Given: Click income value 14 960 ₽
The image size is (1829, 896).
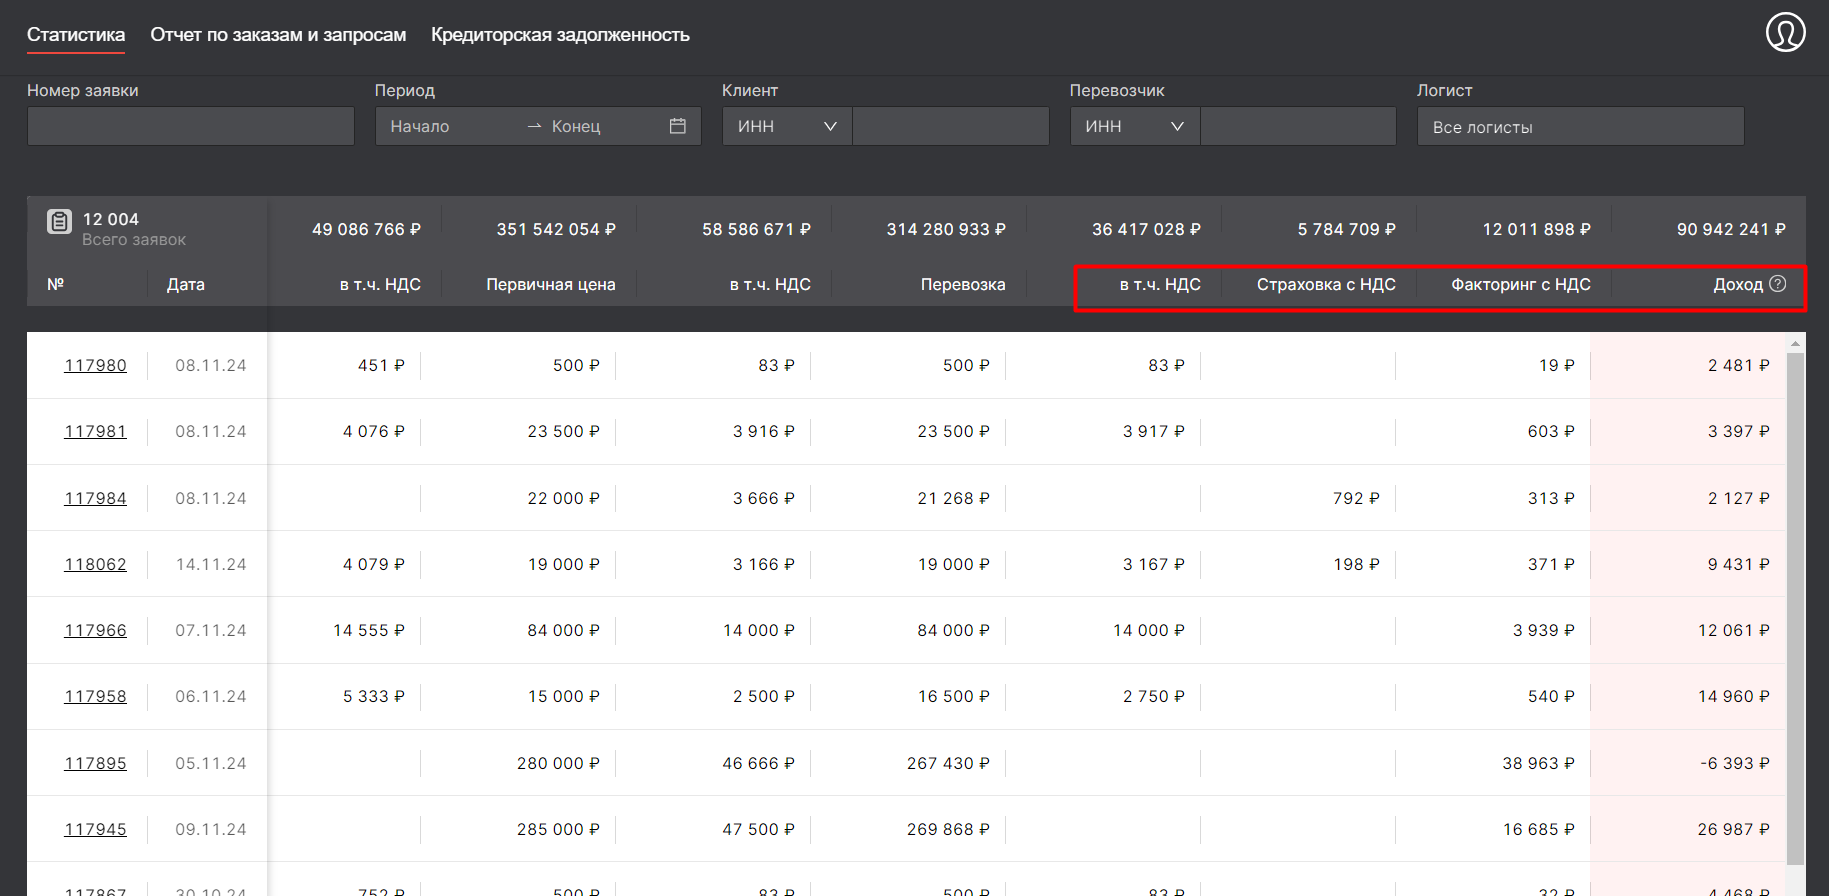Looking at the screenshot, I should click(x=1733, y=696).
